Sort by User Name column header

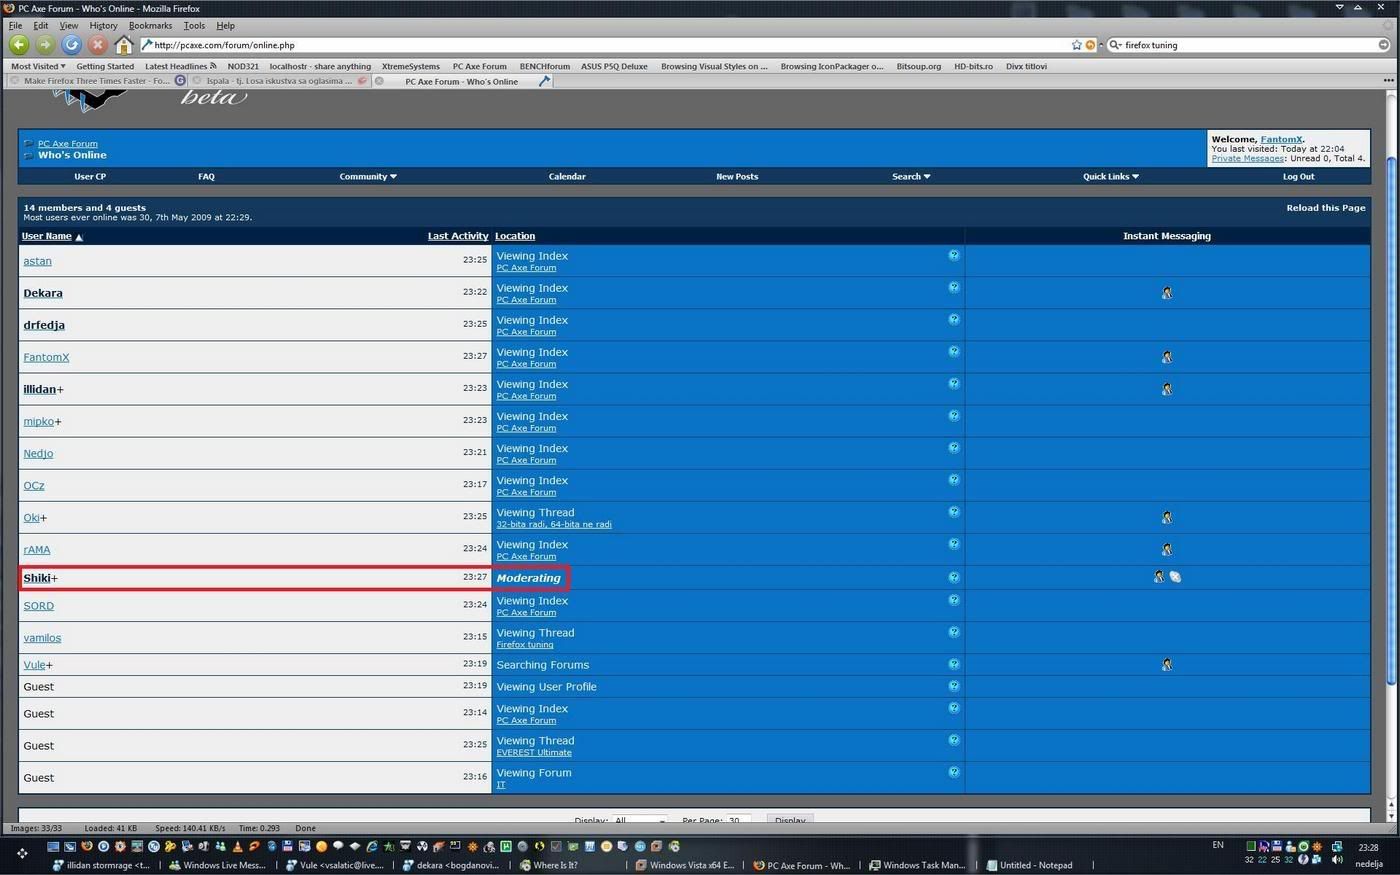47,236
